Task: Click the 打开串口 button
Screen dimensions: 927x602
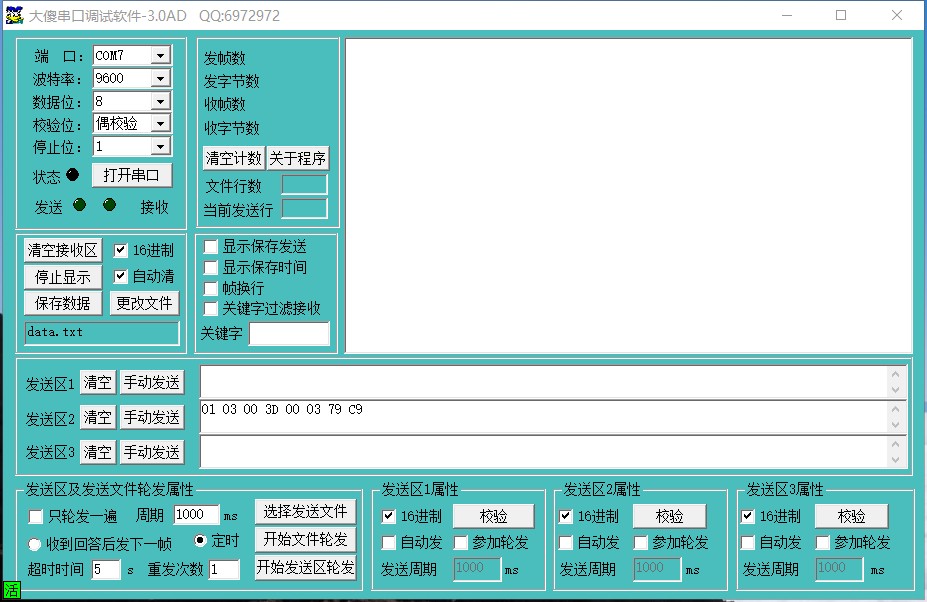Action: 132,175
